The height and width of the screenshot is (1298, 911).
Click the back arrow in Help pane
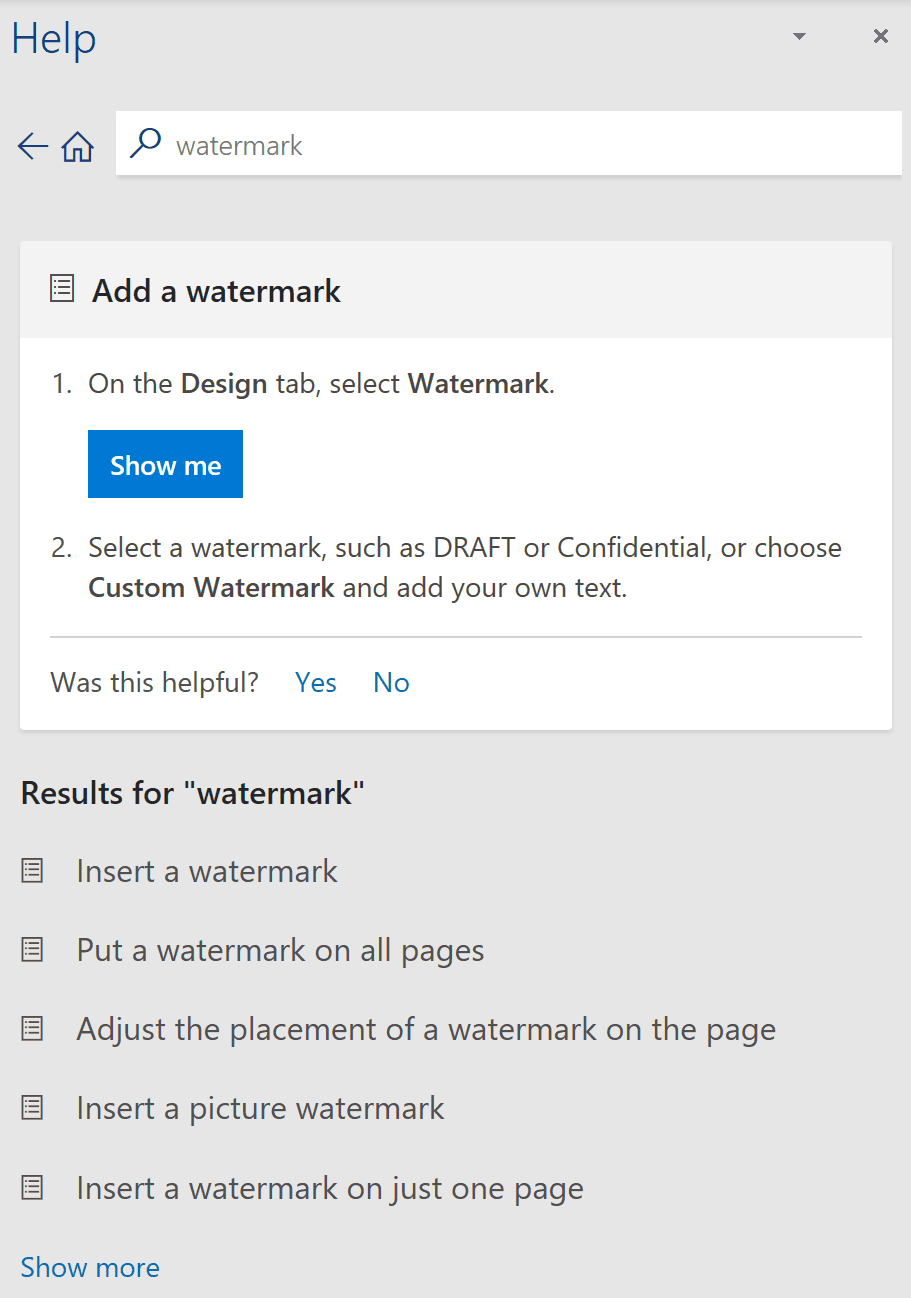tap(32, 147)
